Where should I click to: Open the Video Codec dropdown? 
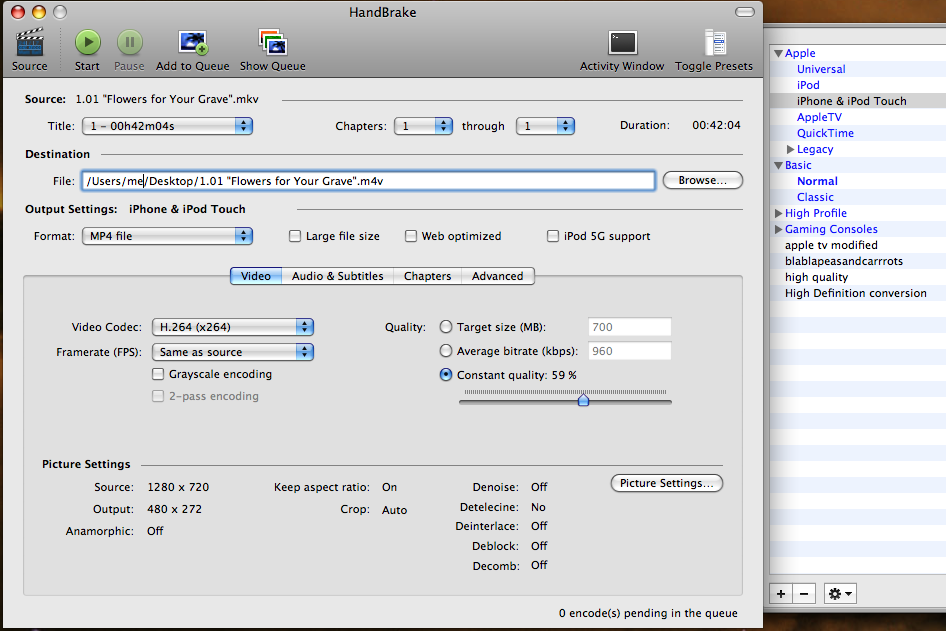[x=232, y=327]
